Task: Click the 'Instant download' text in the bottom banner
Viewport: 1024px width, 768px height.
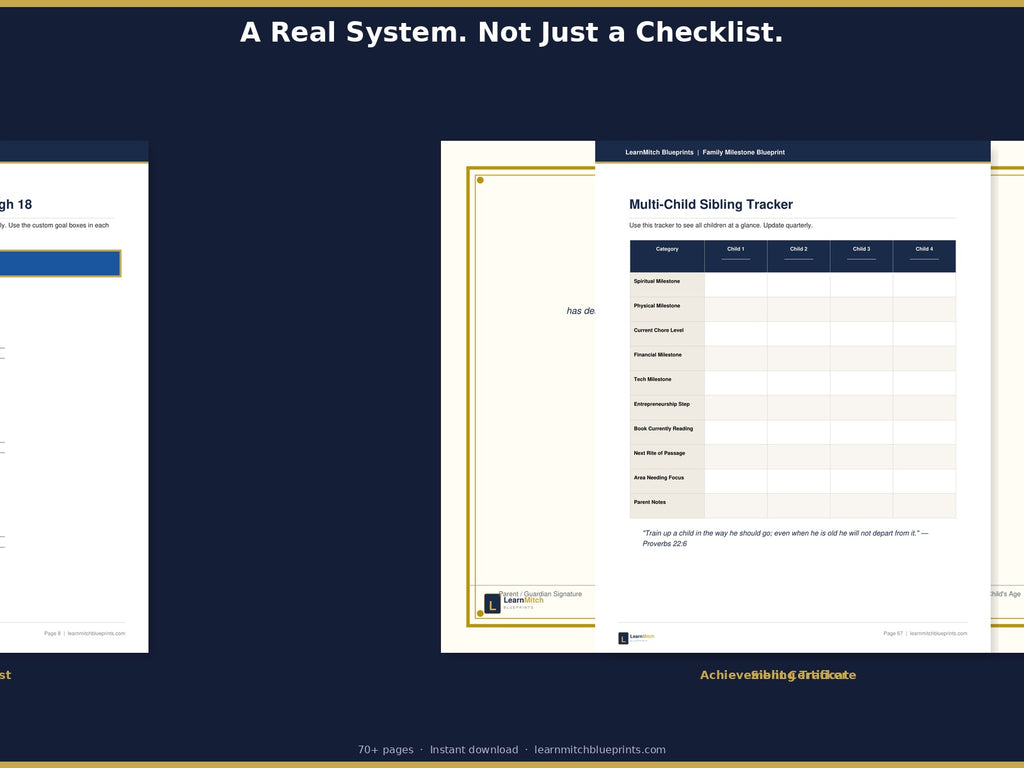Action: [x=473, y=750]
